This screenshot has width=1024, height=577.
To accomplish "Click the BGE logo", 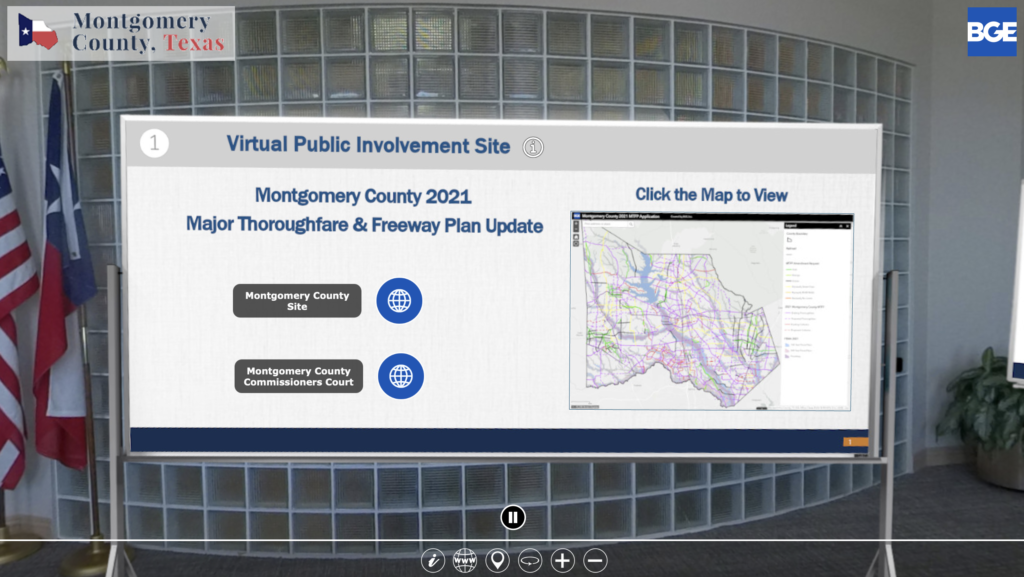I will pos(992,31).
